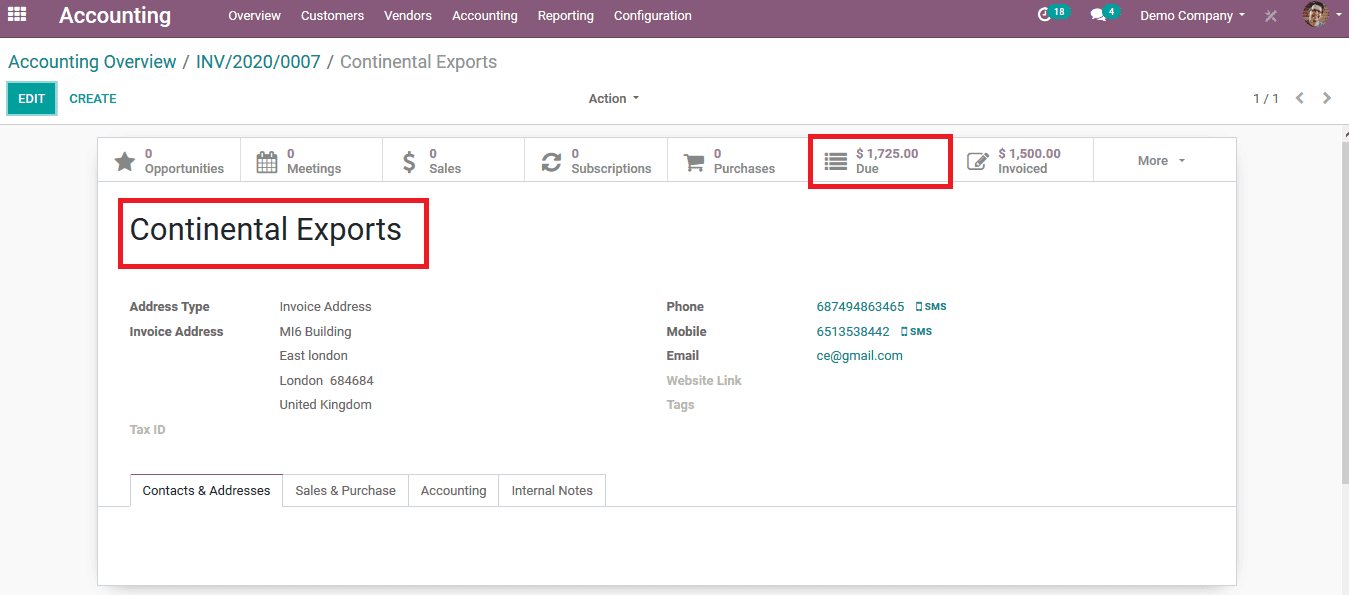Open the Overview menu
The image size is (1349, 595).
254,15
